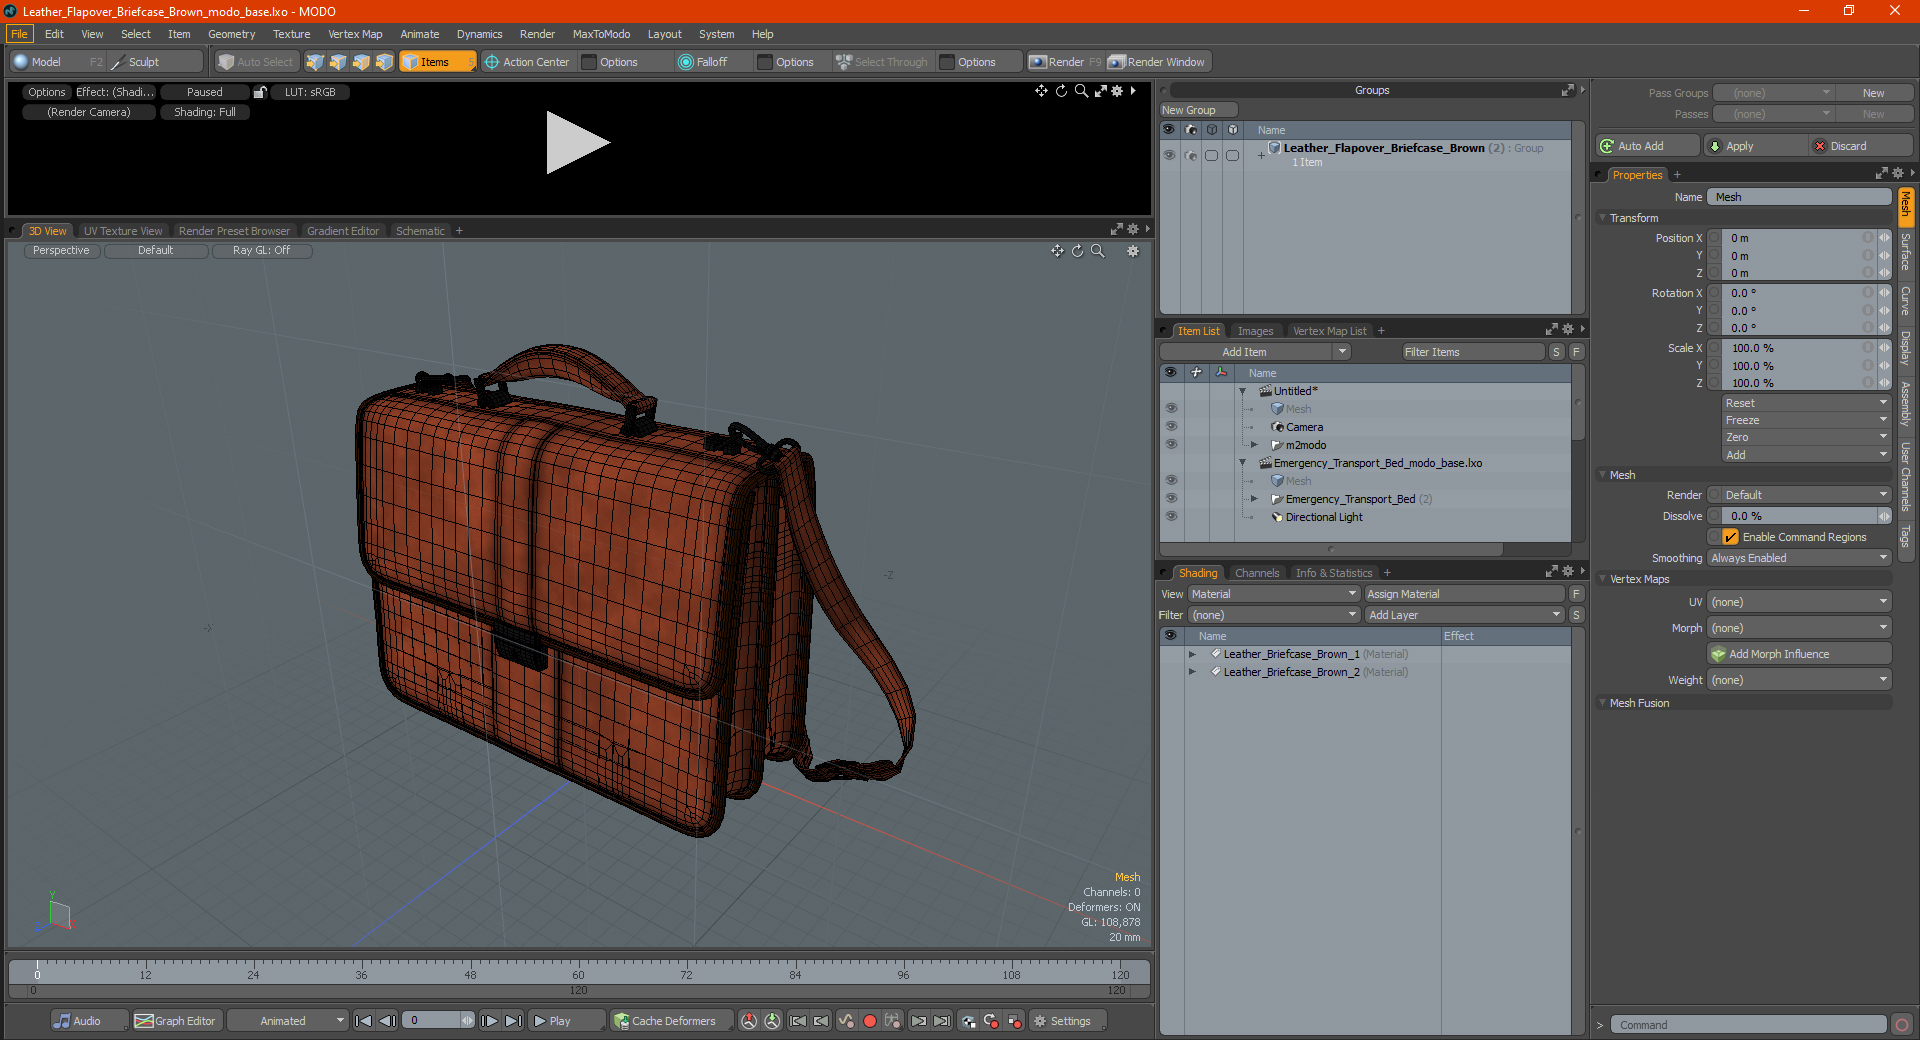
Task: Toggle Options checkbox next to Action Center
Action: coord(589,62)
